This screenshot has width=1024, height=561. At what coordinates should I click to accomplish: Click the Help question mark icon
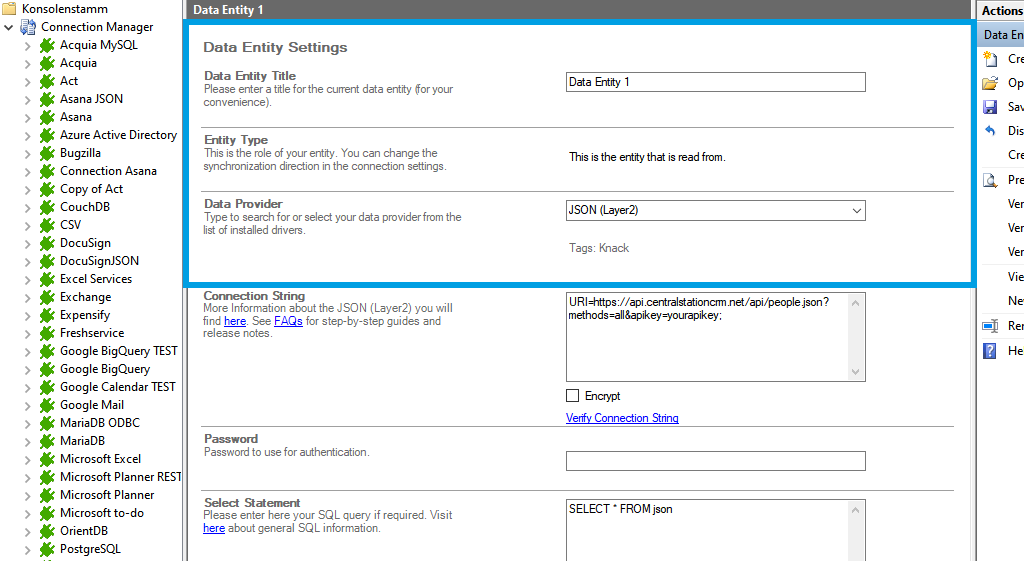pos(990,351)
